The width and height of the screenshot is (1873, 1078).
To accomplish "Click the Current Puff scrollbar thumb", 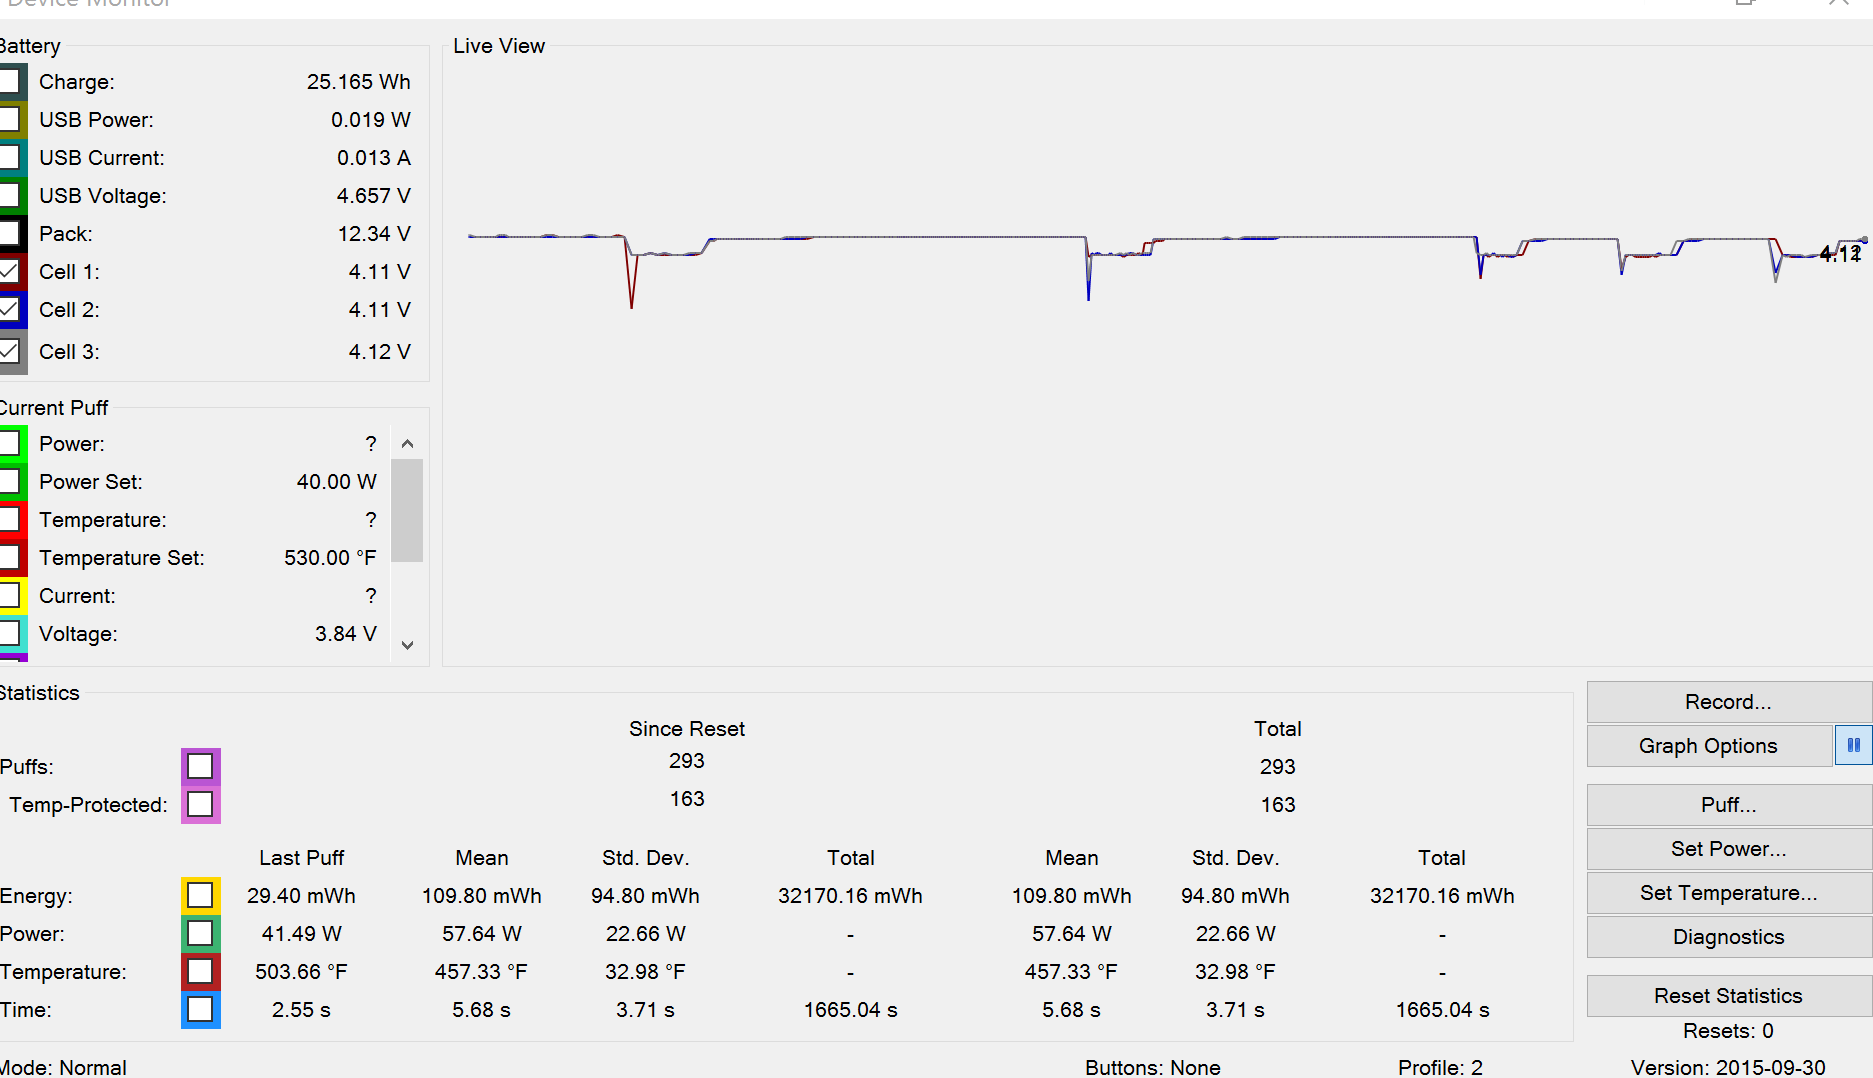I will click(407, 510).
